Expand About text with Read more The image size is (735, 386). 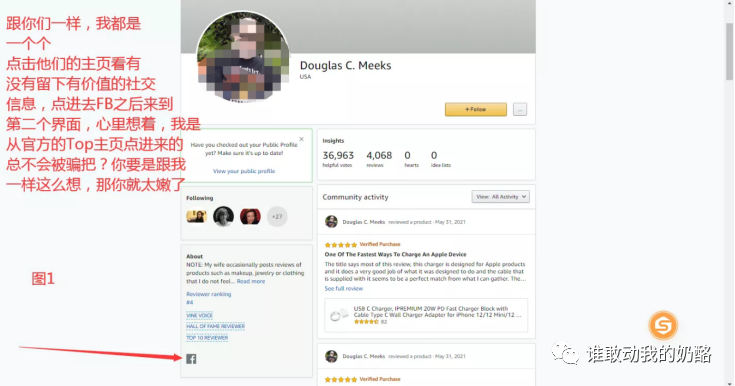click(251, 281)
